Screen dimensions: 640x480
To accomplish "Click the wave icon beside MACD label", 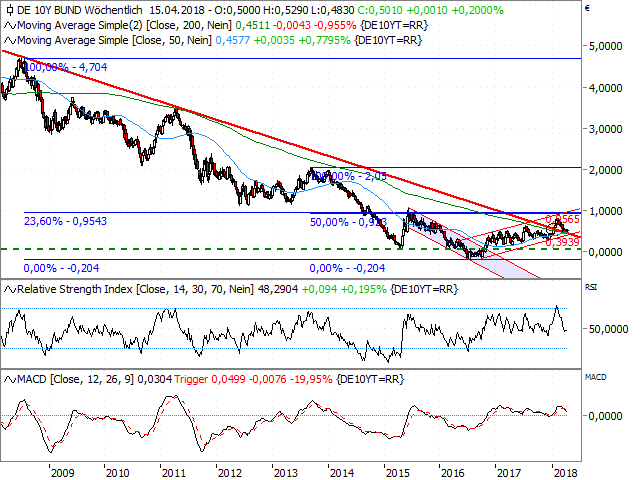I will 10,380.
